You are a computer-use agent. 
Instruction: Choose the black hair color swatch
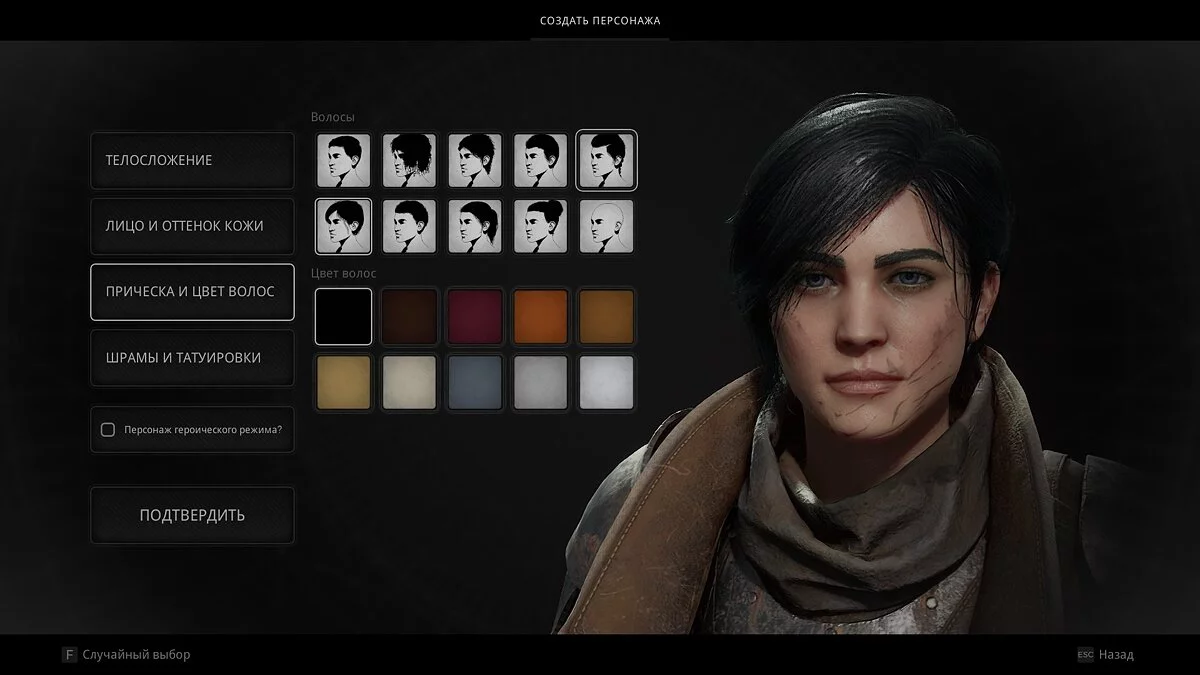[x=343, y=316]
